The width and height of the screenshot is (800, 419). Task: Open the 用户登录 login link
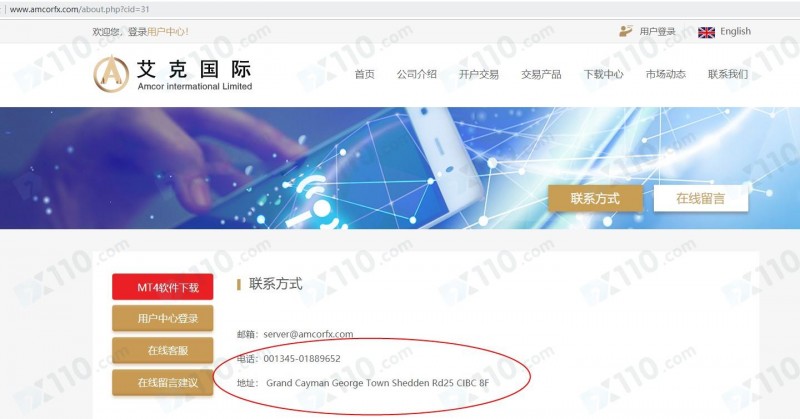pyautogui.click(x=657, y=32)
